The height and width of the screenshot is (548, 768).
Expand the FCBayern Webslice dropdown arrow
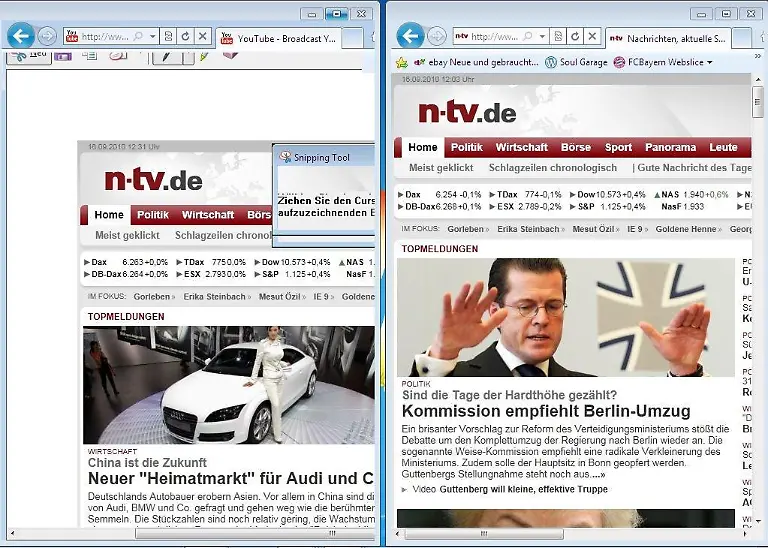[710, 62]
